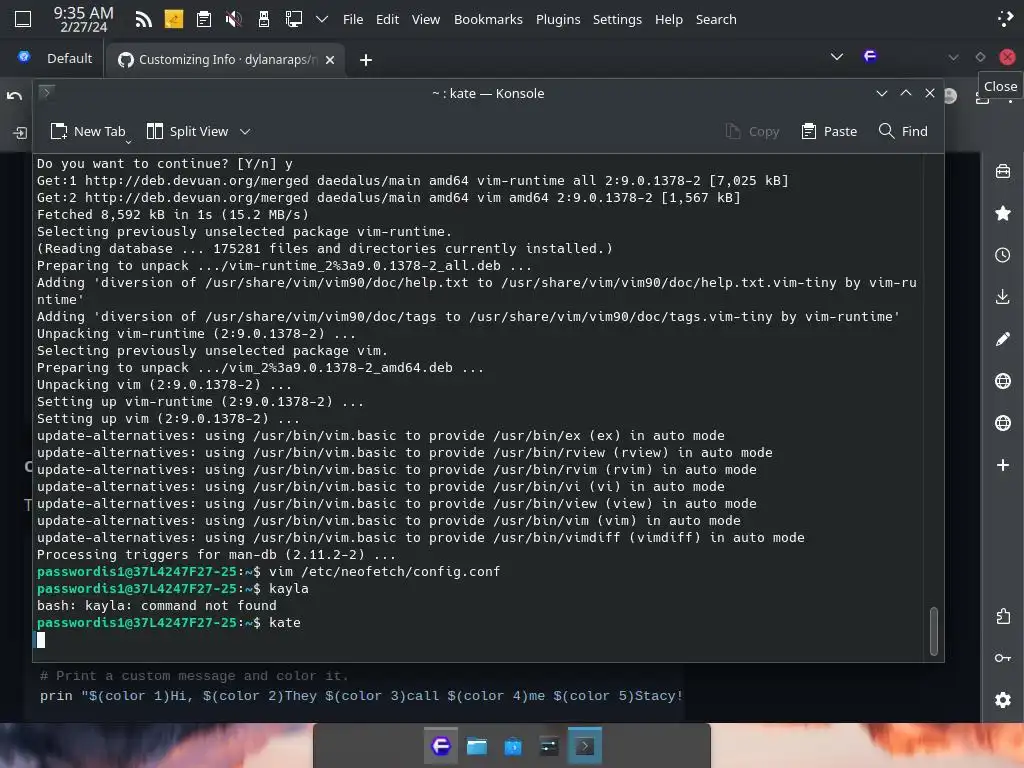This screenshot has width=1024, height=768.
Task: Open the yellow notes tray icon
Action: tap(174, 19)
